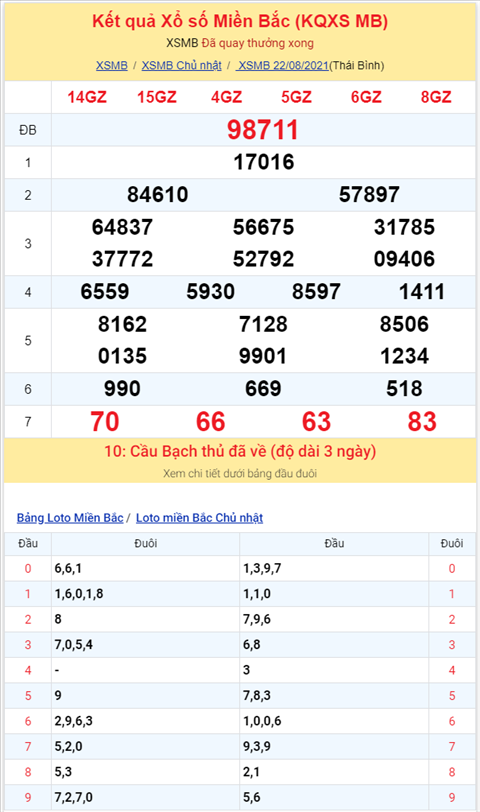The width and height of the screenshot is (480, 812).
Task: Click third prize number 09406
Action: (x=404, y=259)
